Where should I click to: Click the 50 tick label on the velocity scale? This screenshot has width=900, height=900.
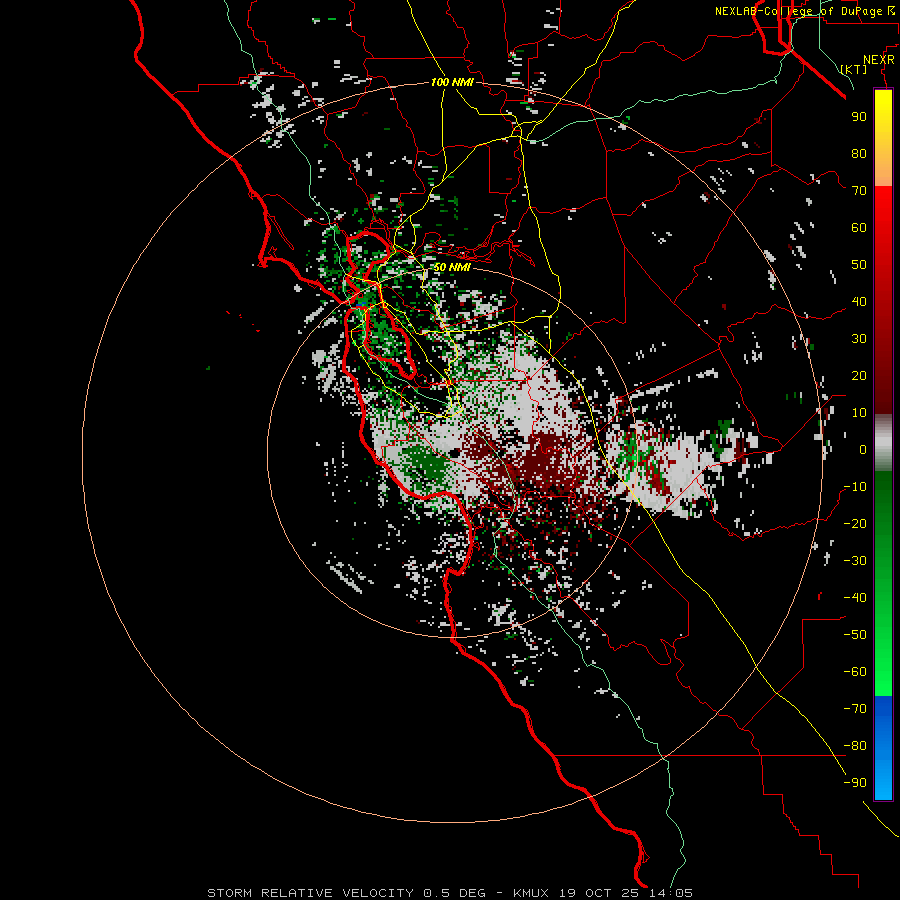click(859, 265)
